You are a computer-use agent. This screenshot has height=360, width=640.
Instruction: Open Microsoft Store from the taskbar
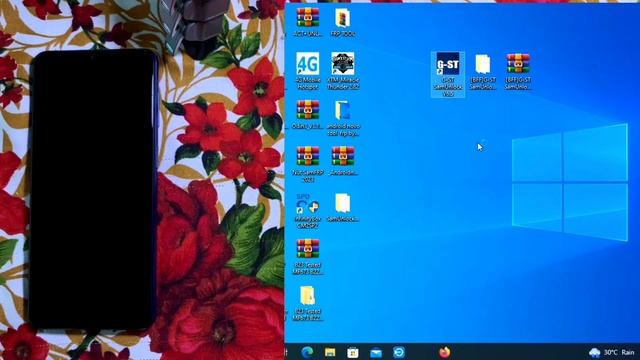coord(353,352)
